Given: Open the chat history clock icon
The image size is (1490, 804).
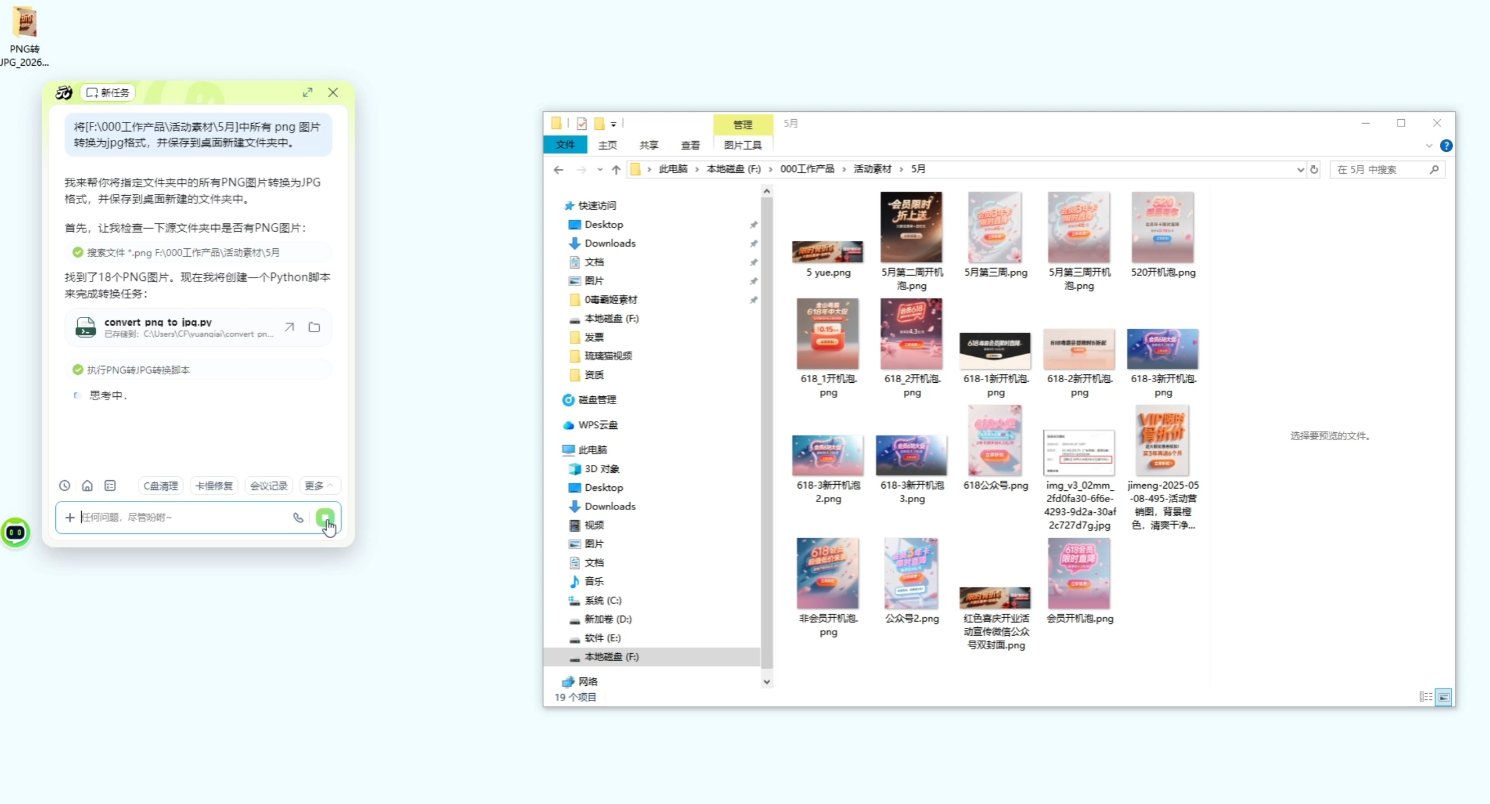Looking at the screenshot, I should tap(65, 486).
